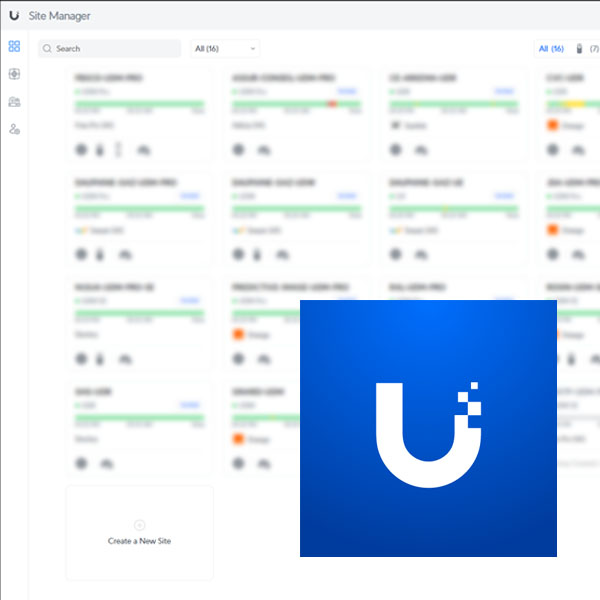Click the Site Manager title text

pyautogui.click(x=59, y=16)
